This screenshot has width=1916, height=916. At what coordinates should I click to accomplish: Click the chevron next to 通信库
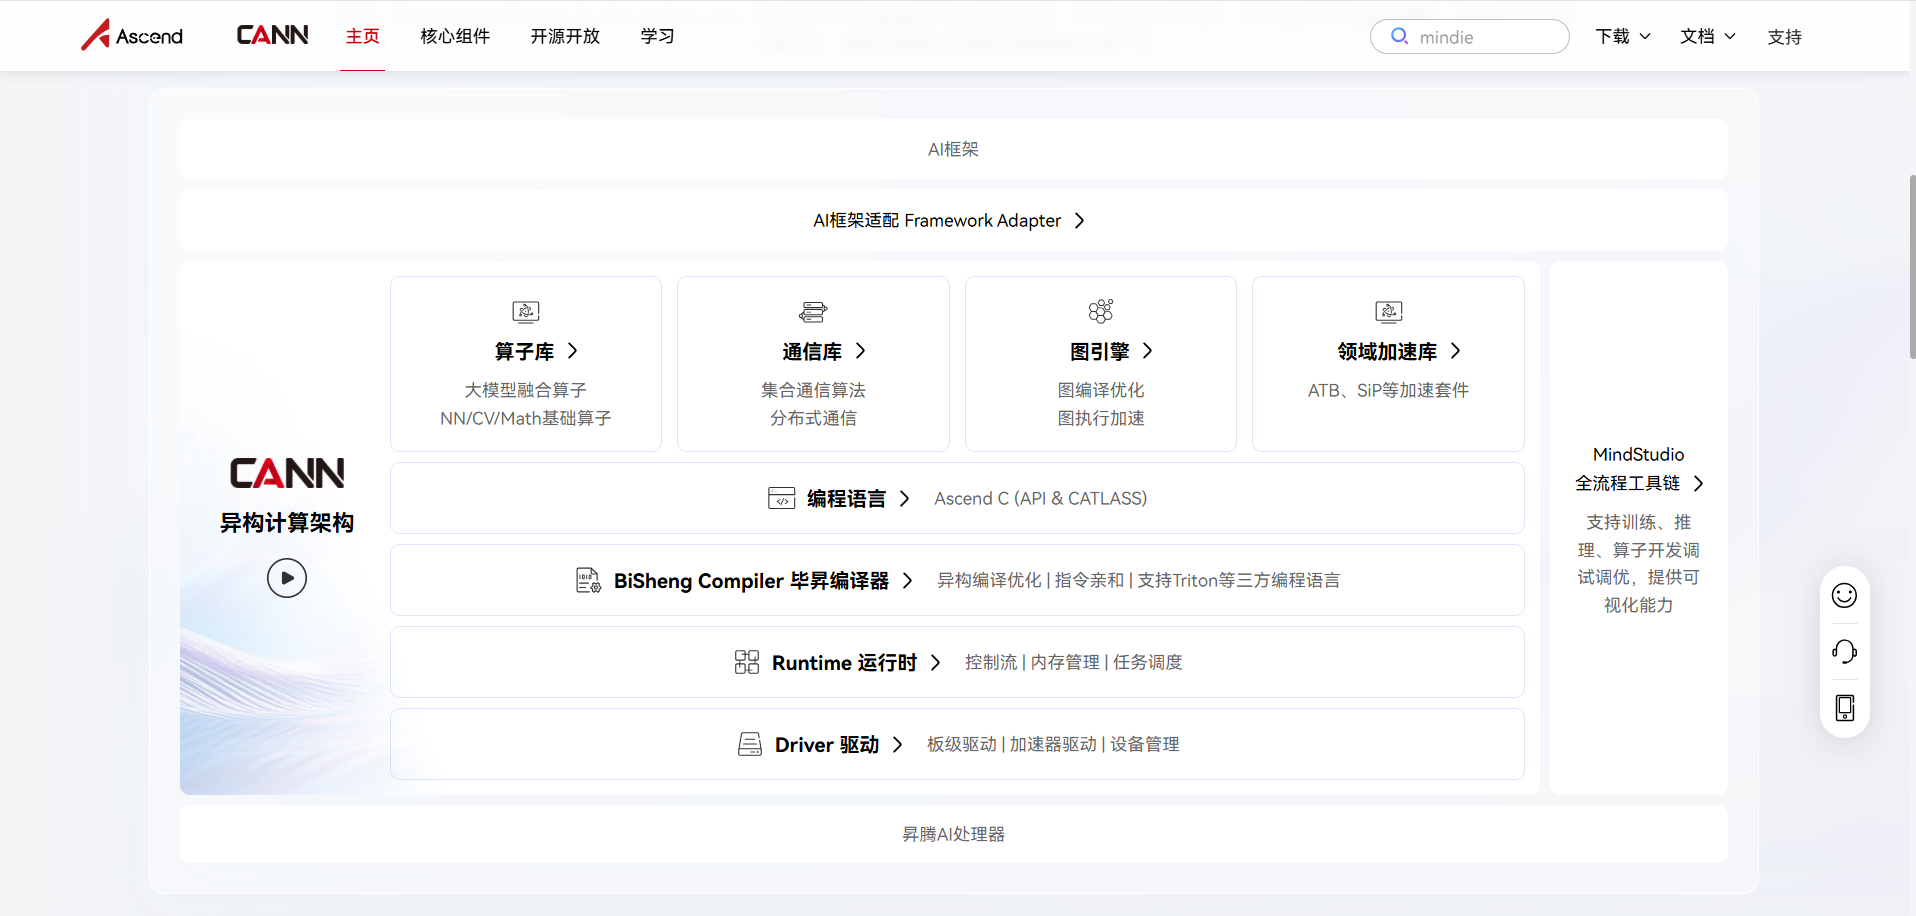pyautogui.click(x=860, y=351)
